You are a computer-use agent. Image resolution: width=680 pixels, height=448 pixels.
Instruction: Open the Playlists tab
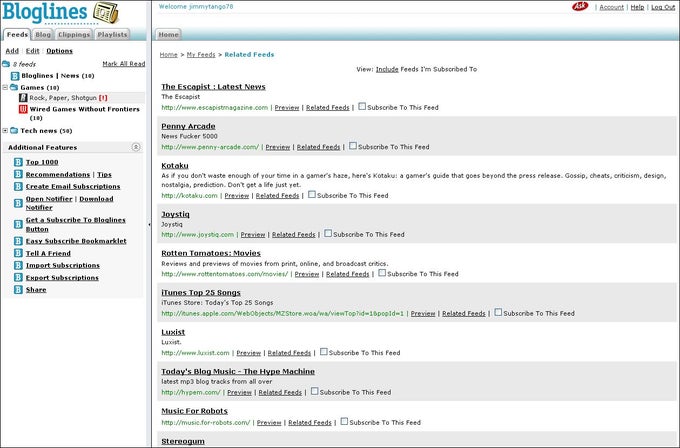point(112,35)
